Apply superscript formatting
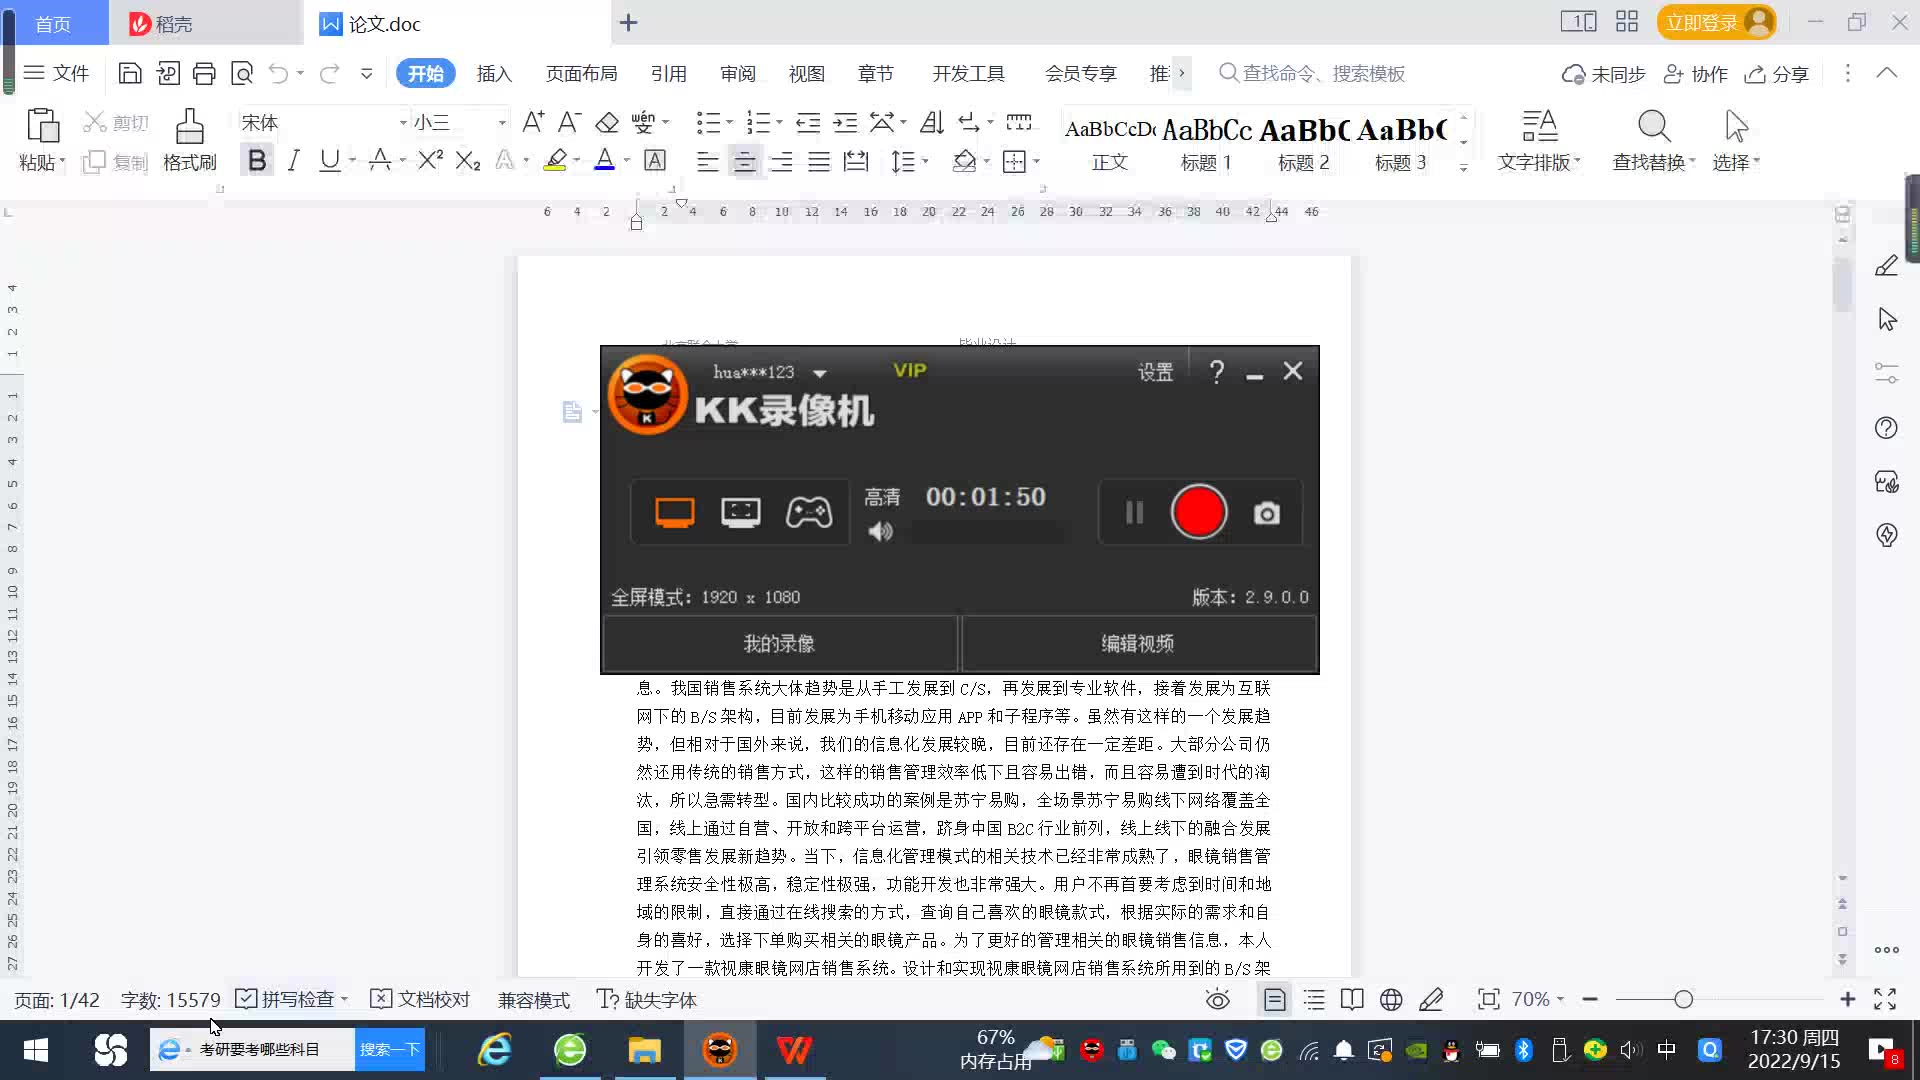Screen dimensions: 1920x1080 click(430, 160)
